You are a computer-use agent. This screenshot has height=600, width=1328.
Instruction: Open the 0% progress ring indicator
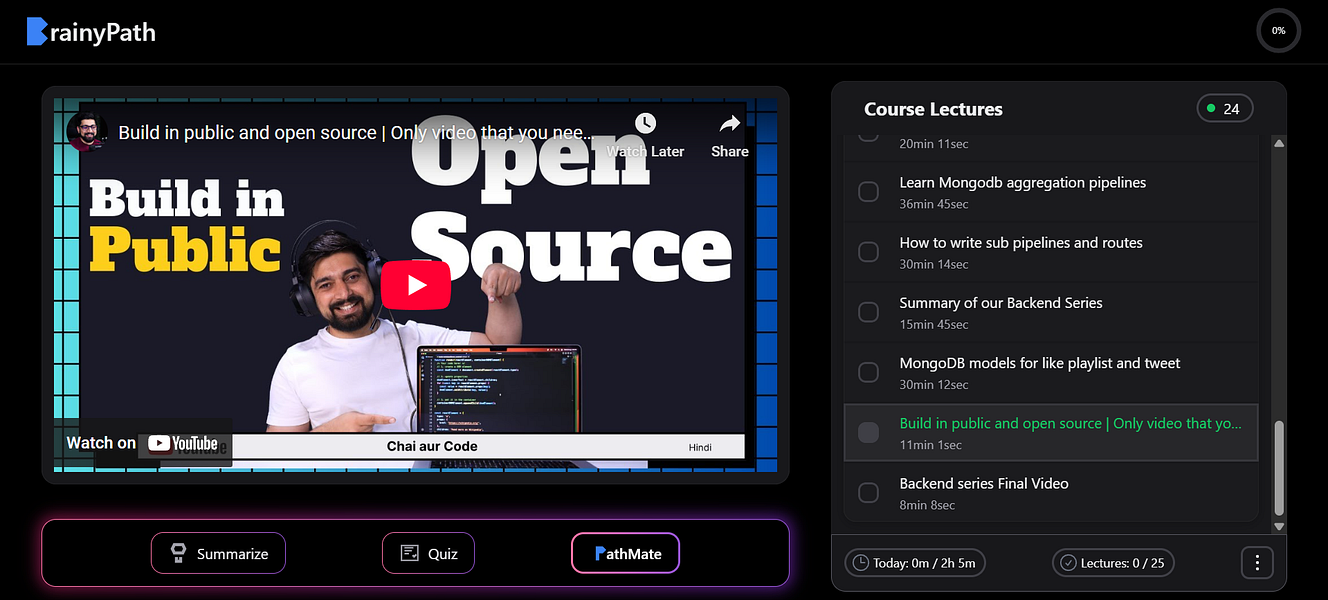point(1278,30)
